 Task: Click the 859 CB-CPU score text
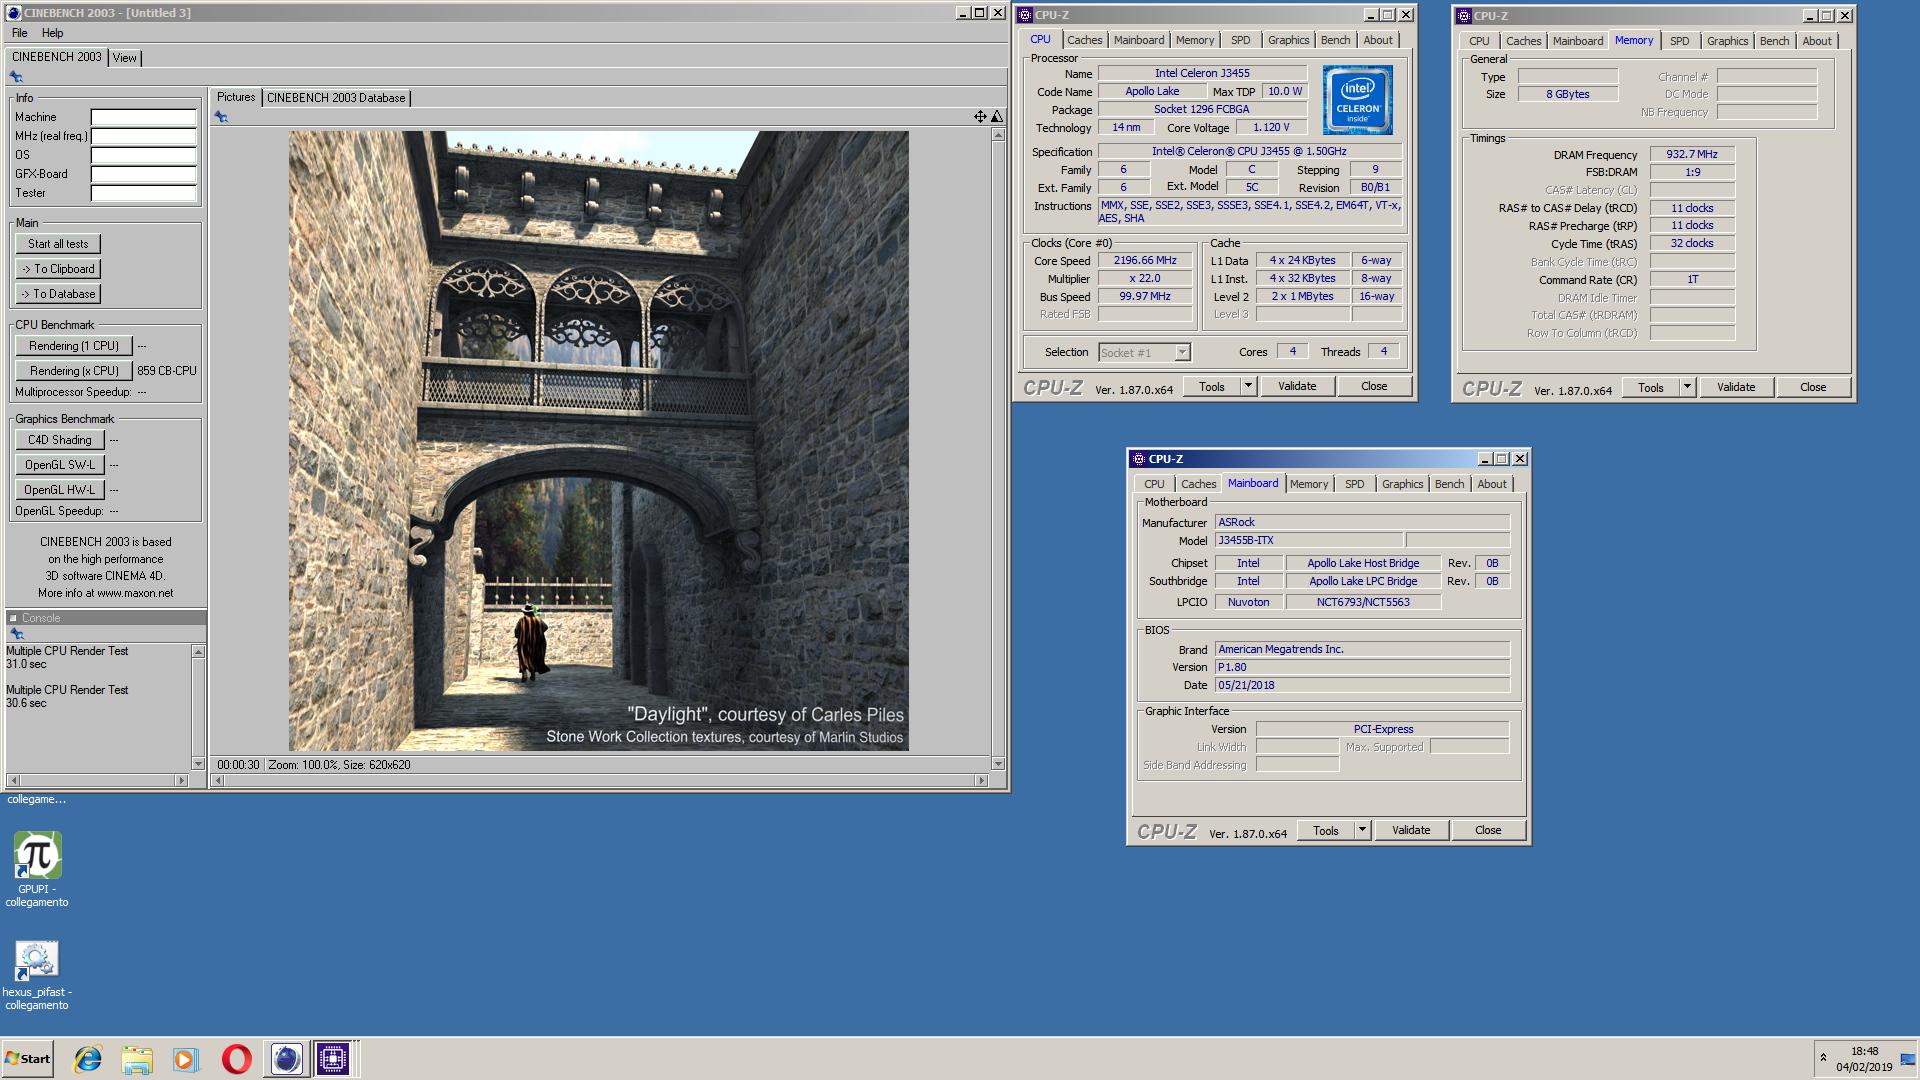[167, 371]
